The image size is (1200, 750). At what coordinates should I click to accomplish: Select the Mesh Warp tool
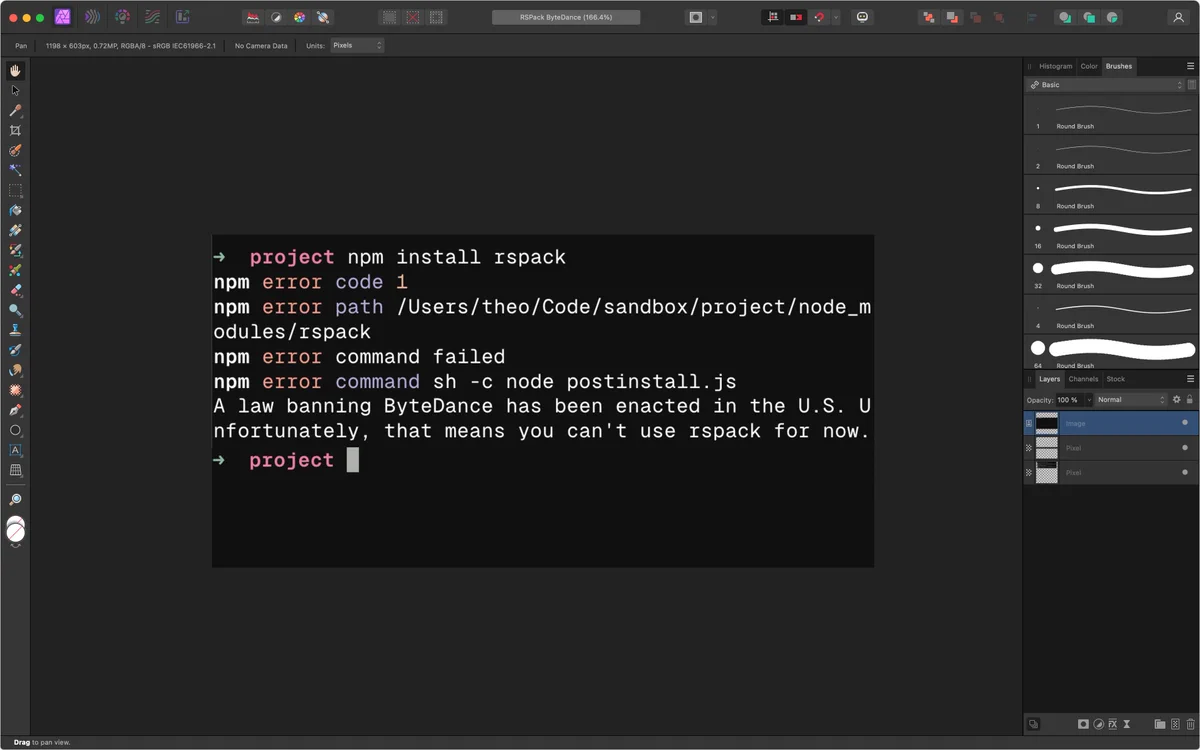[x=15, y=470]
